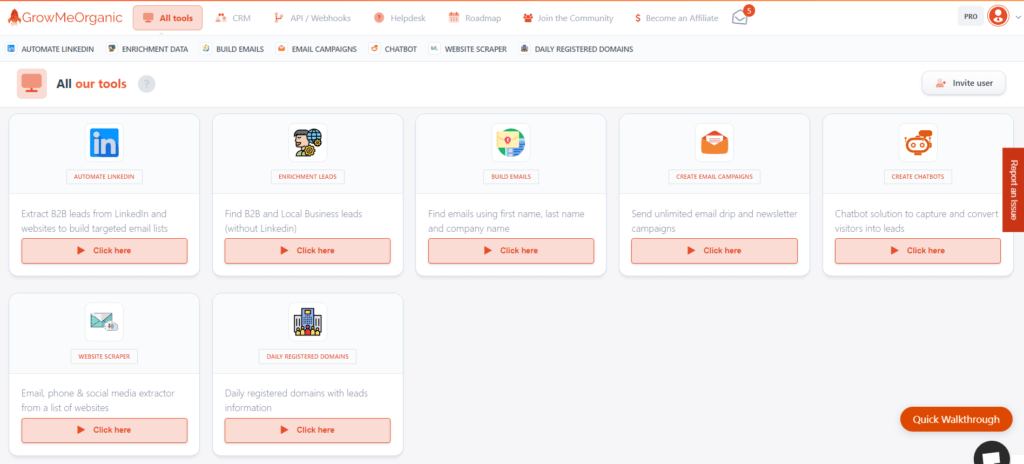1024x464 pixels.
Task: Click here button under Website Scraper
Action: click(x=104, y=430)
